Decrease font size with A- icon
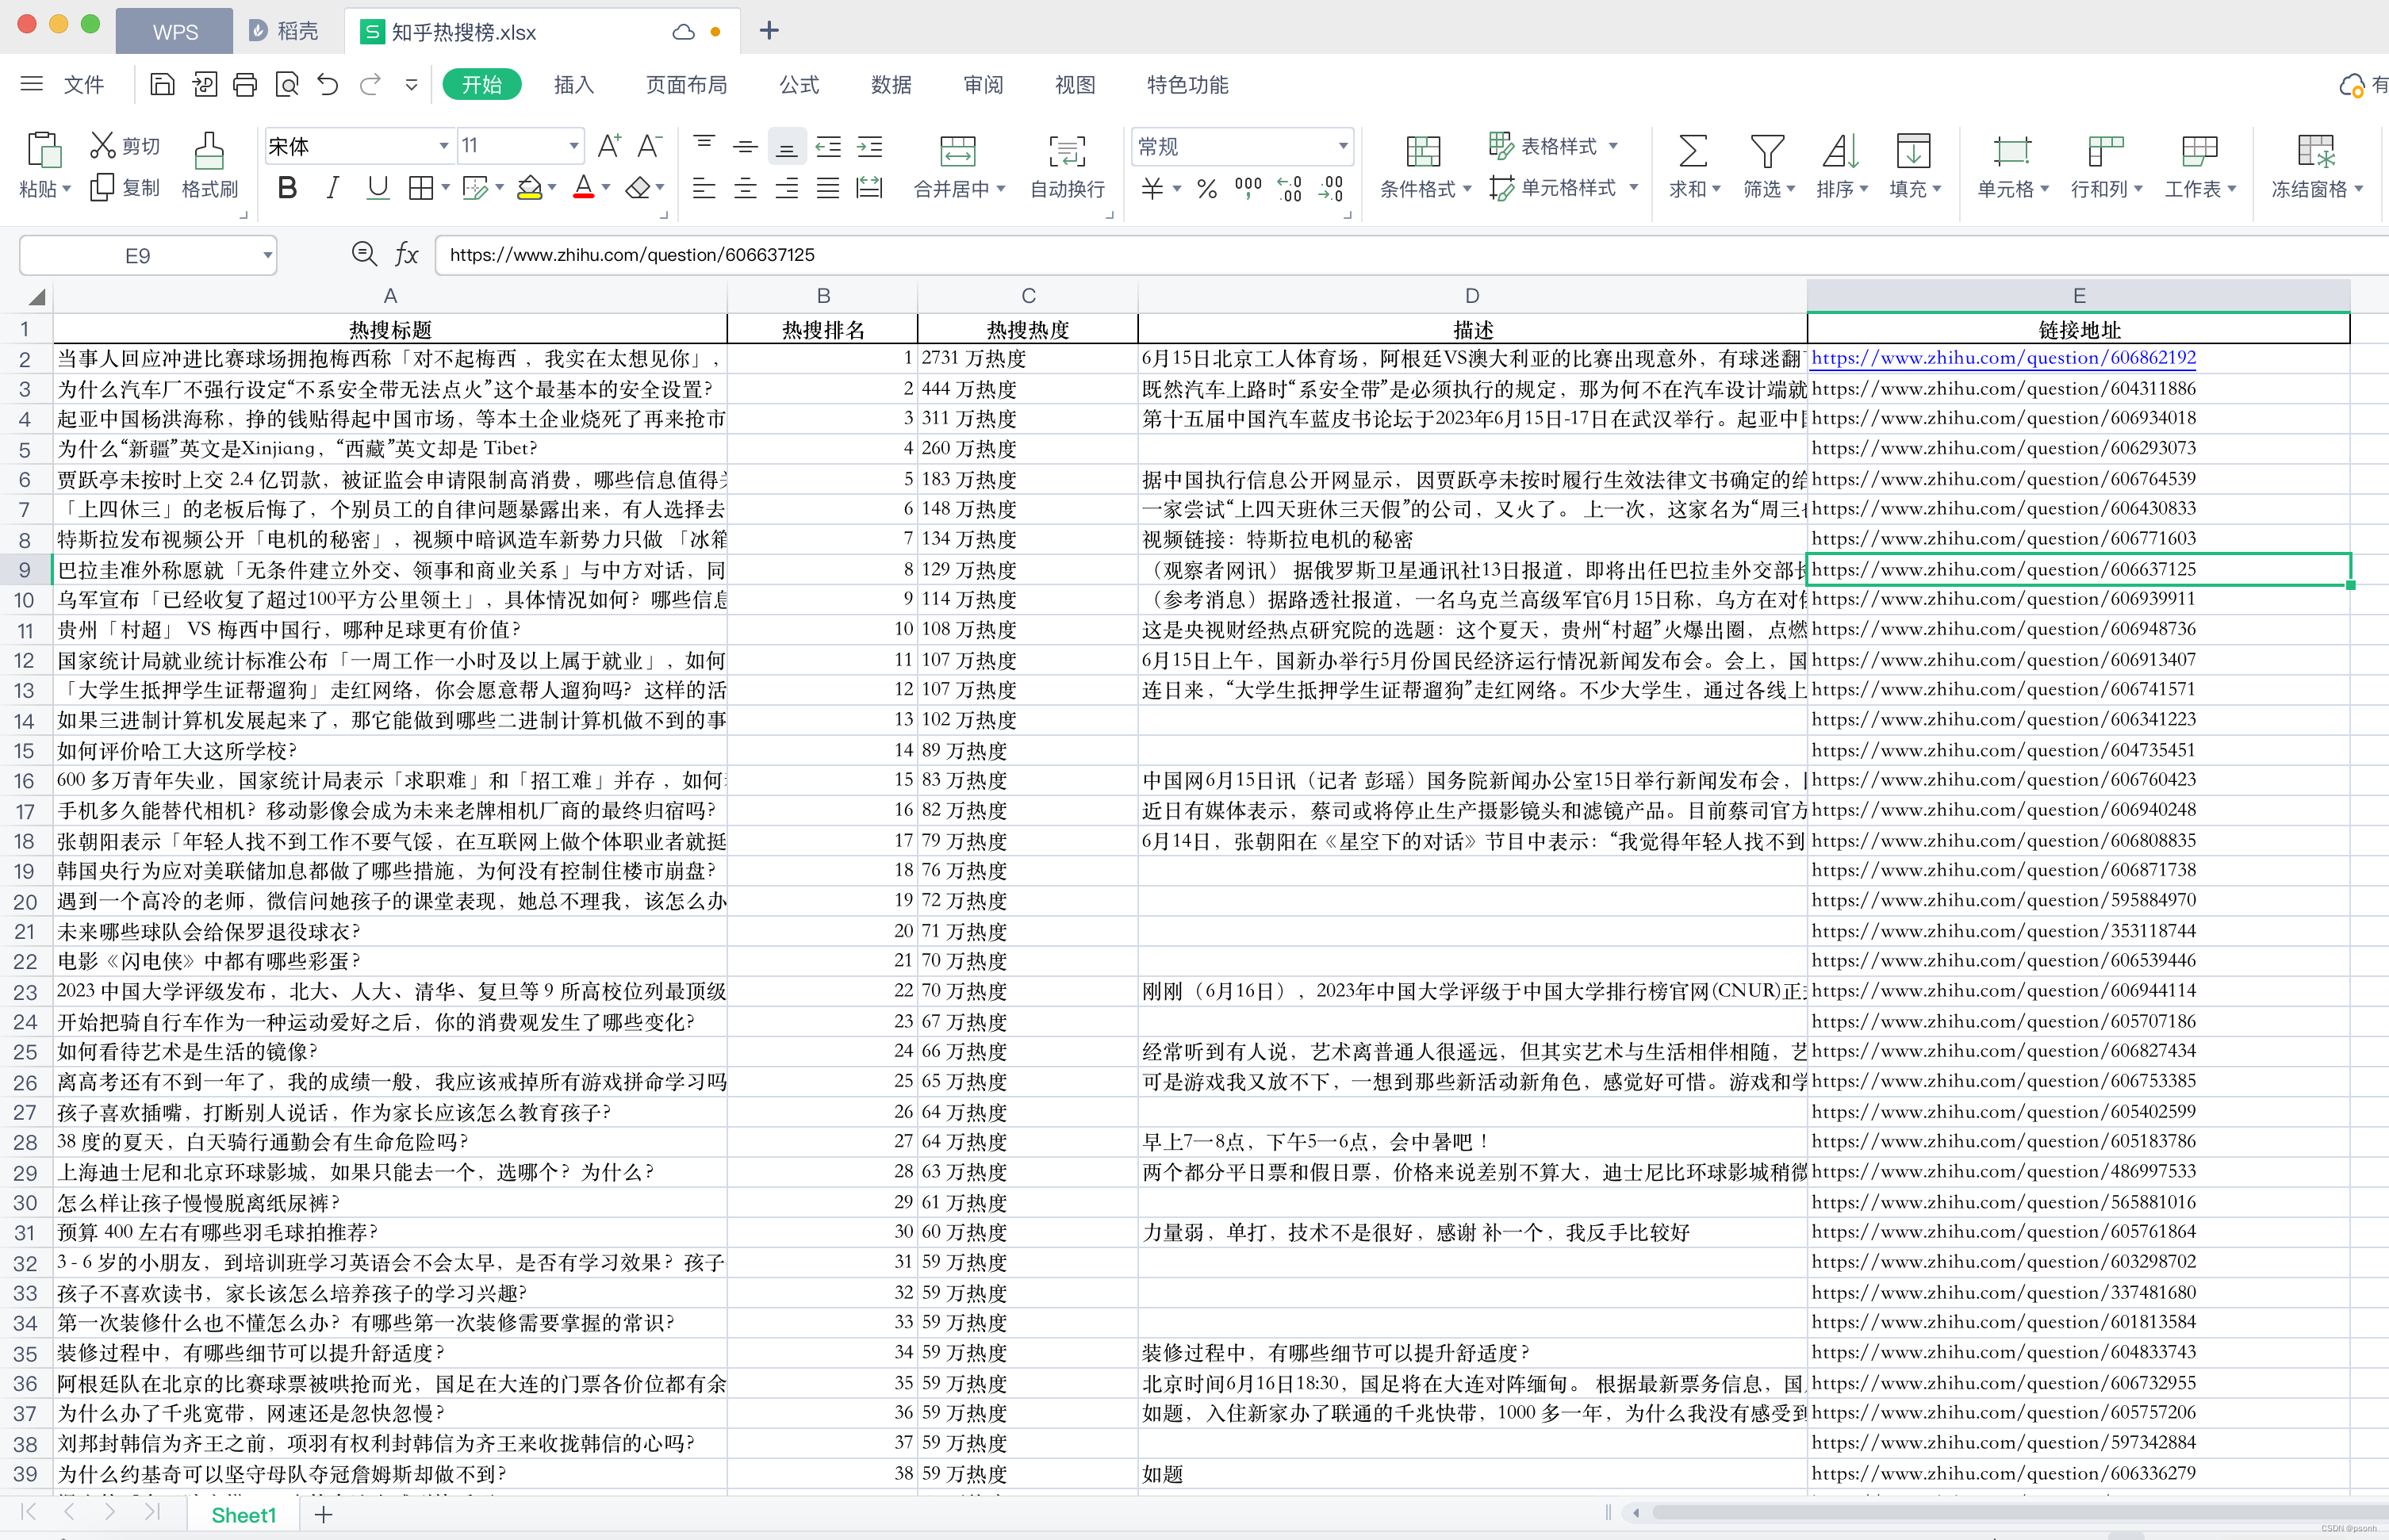Screen dimensions: 2389x1540 coord(650,146)
